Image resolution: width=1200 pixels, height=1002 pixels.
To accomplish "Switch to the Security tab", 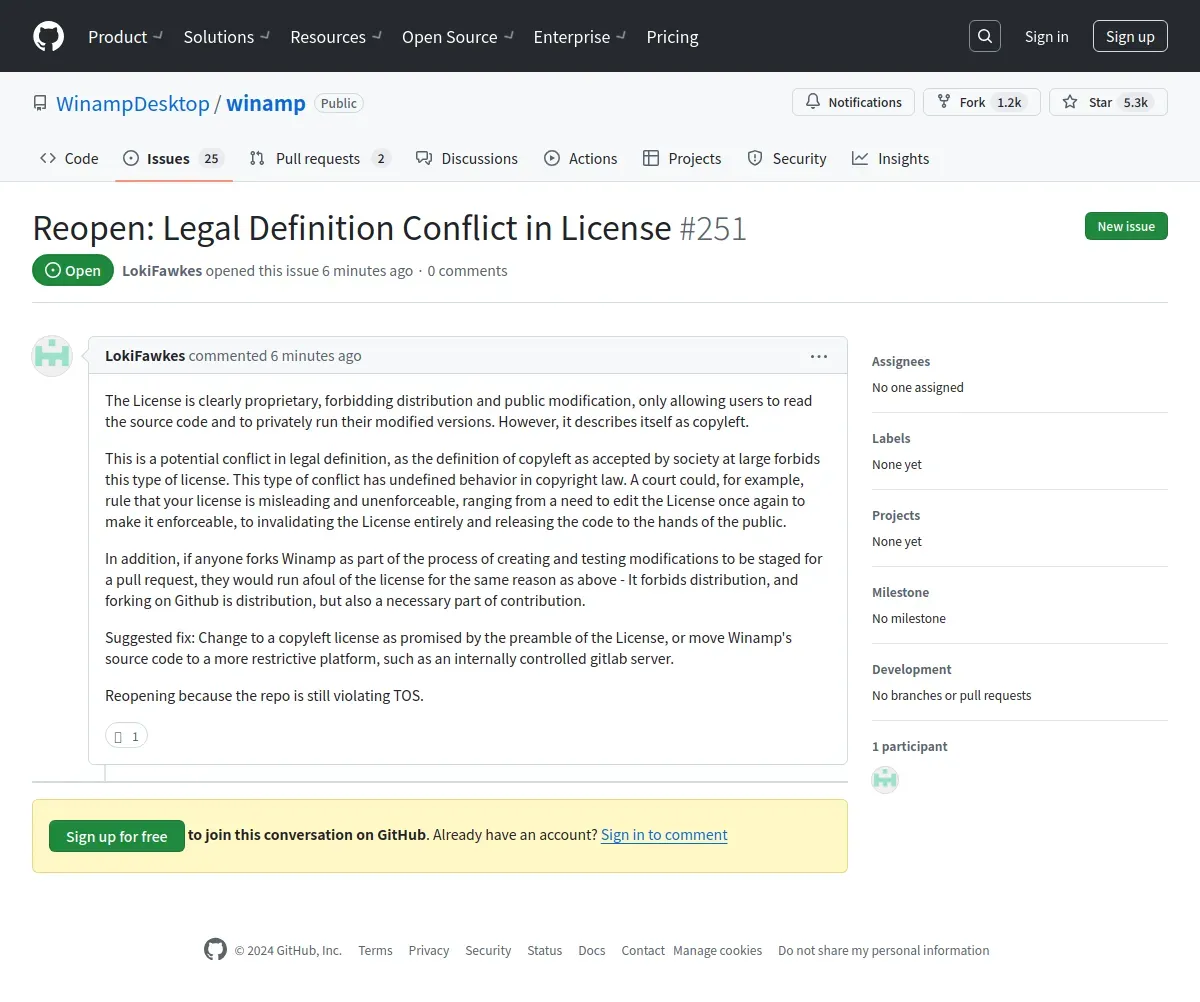I will pyautogui.click(x=787, y=158).
